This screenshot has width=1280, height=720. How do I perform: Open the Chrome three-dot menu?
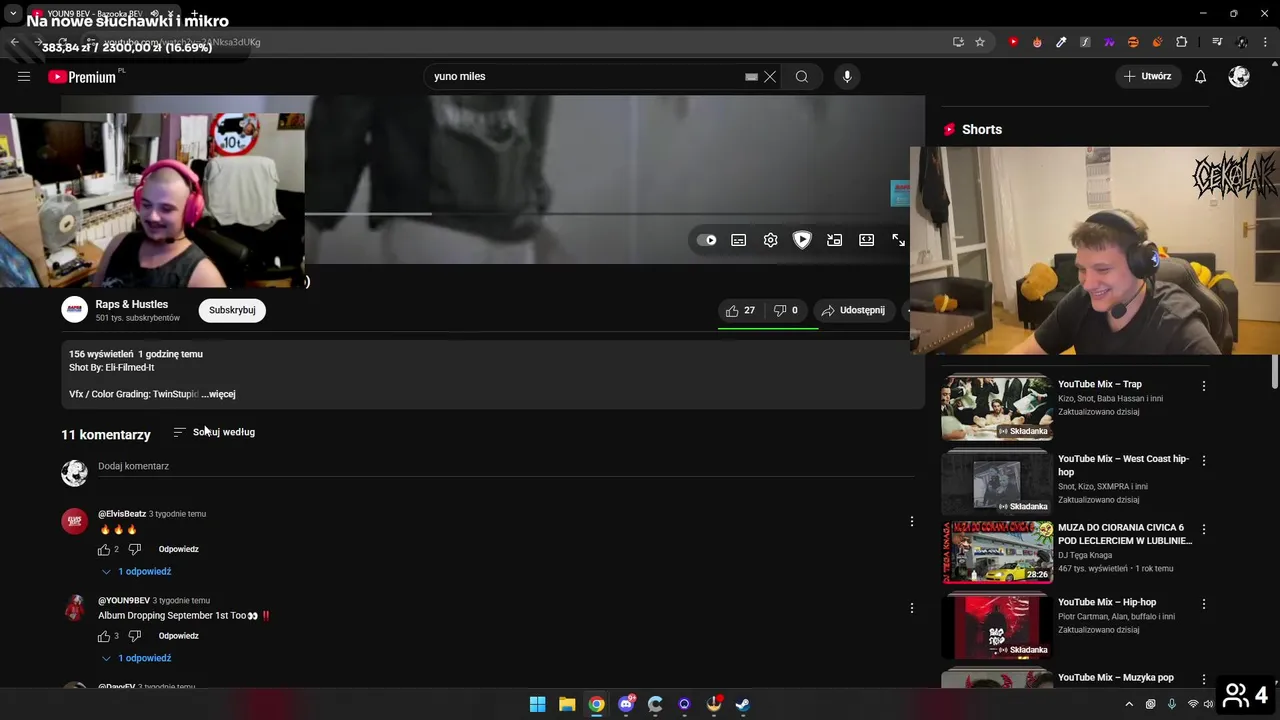tap(1266, 42)
